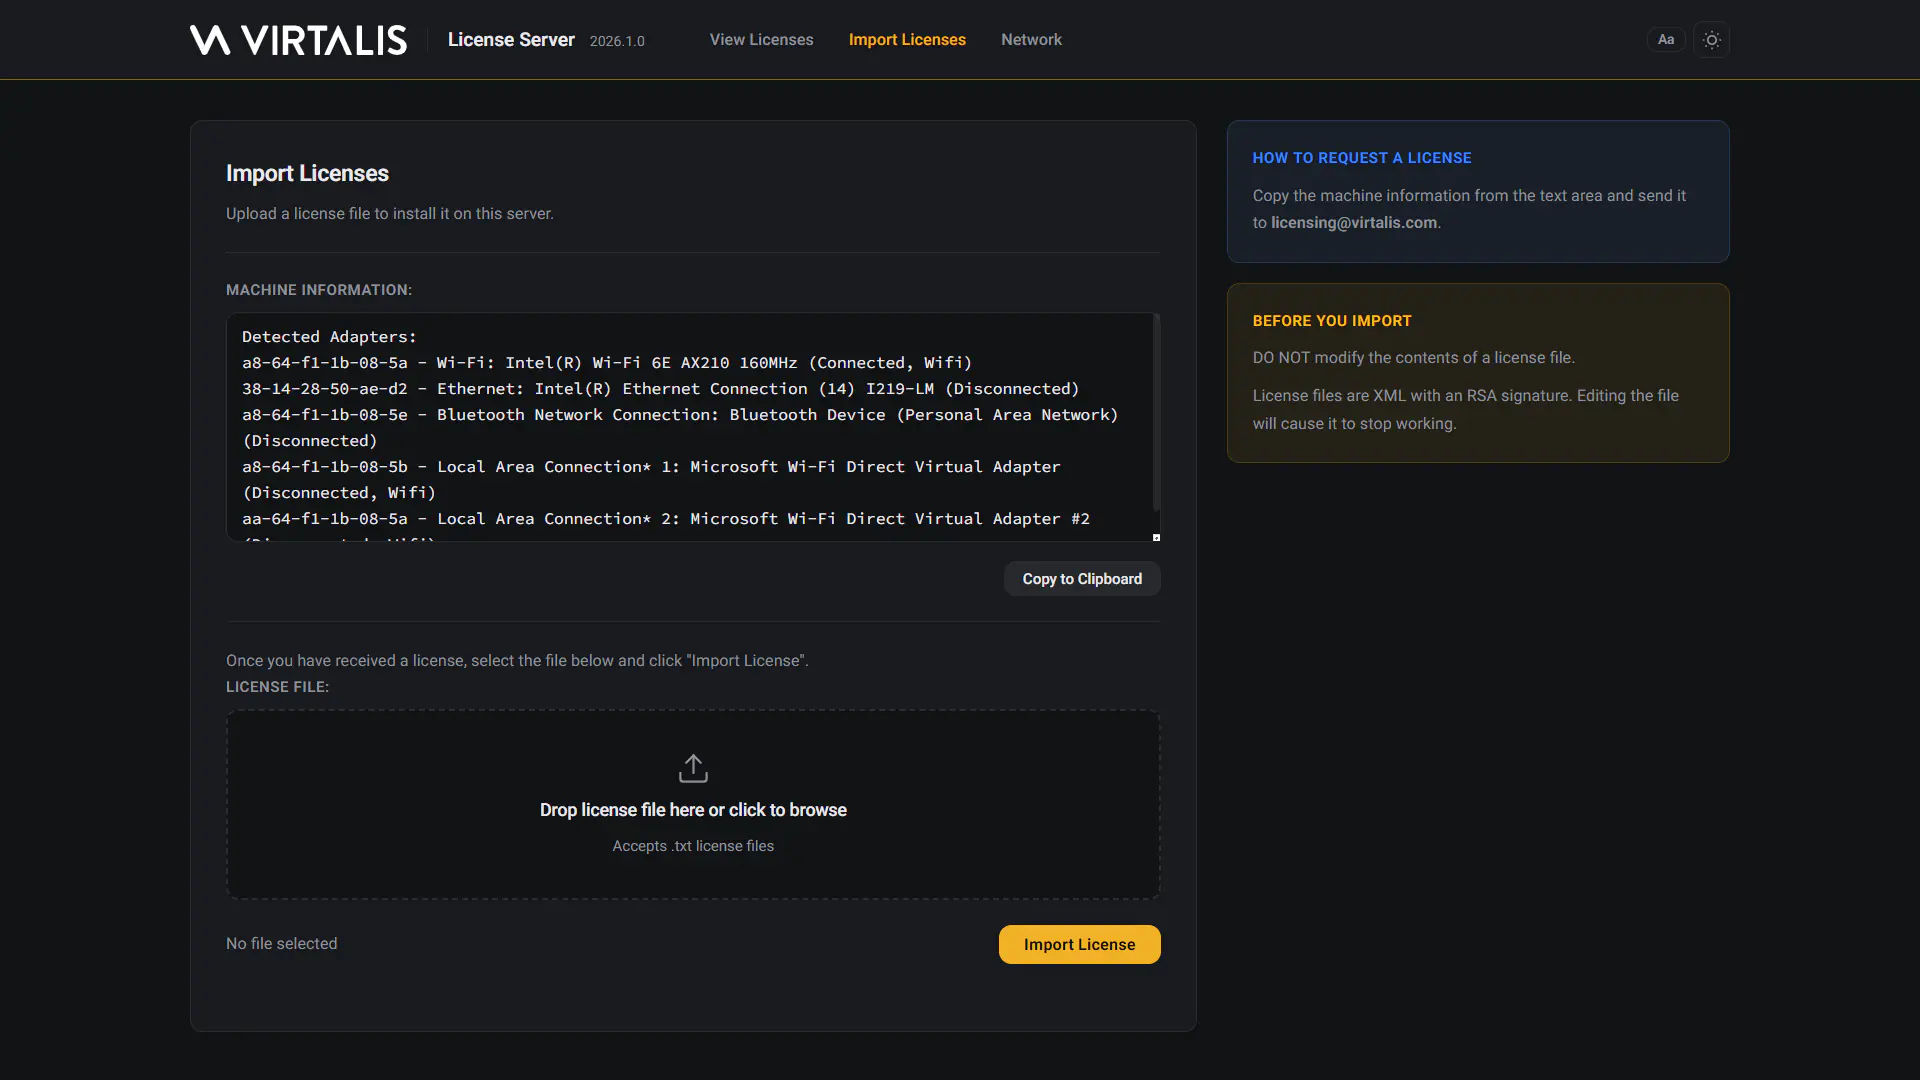
Task: Click the licensing@virtalis.com email address
Action: (x=1353, y=223)
